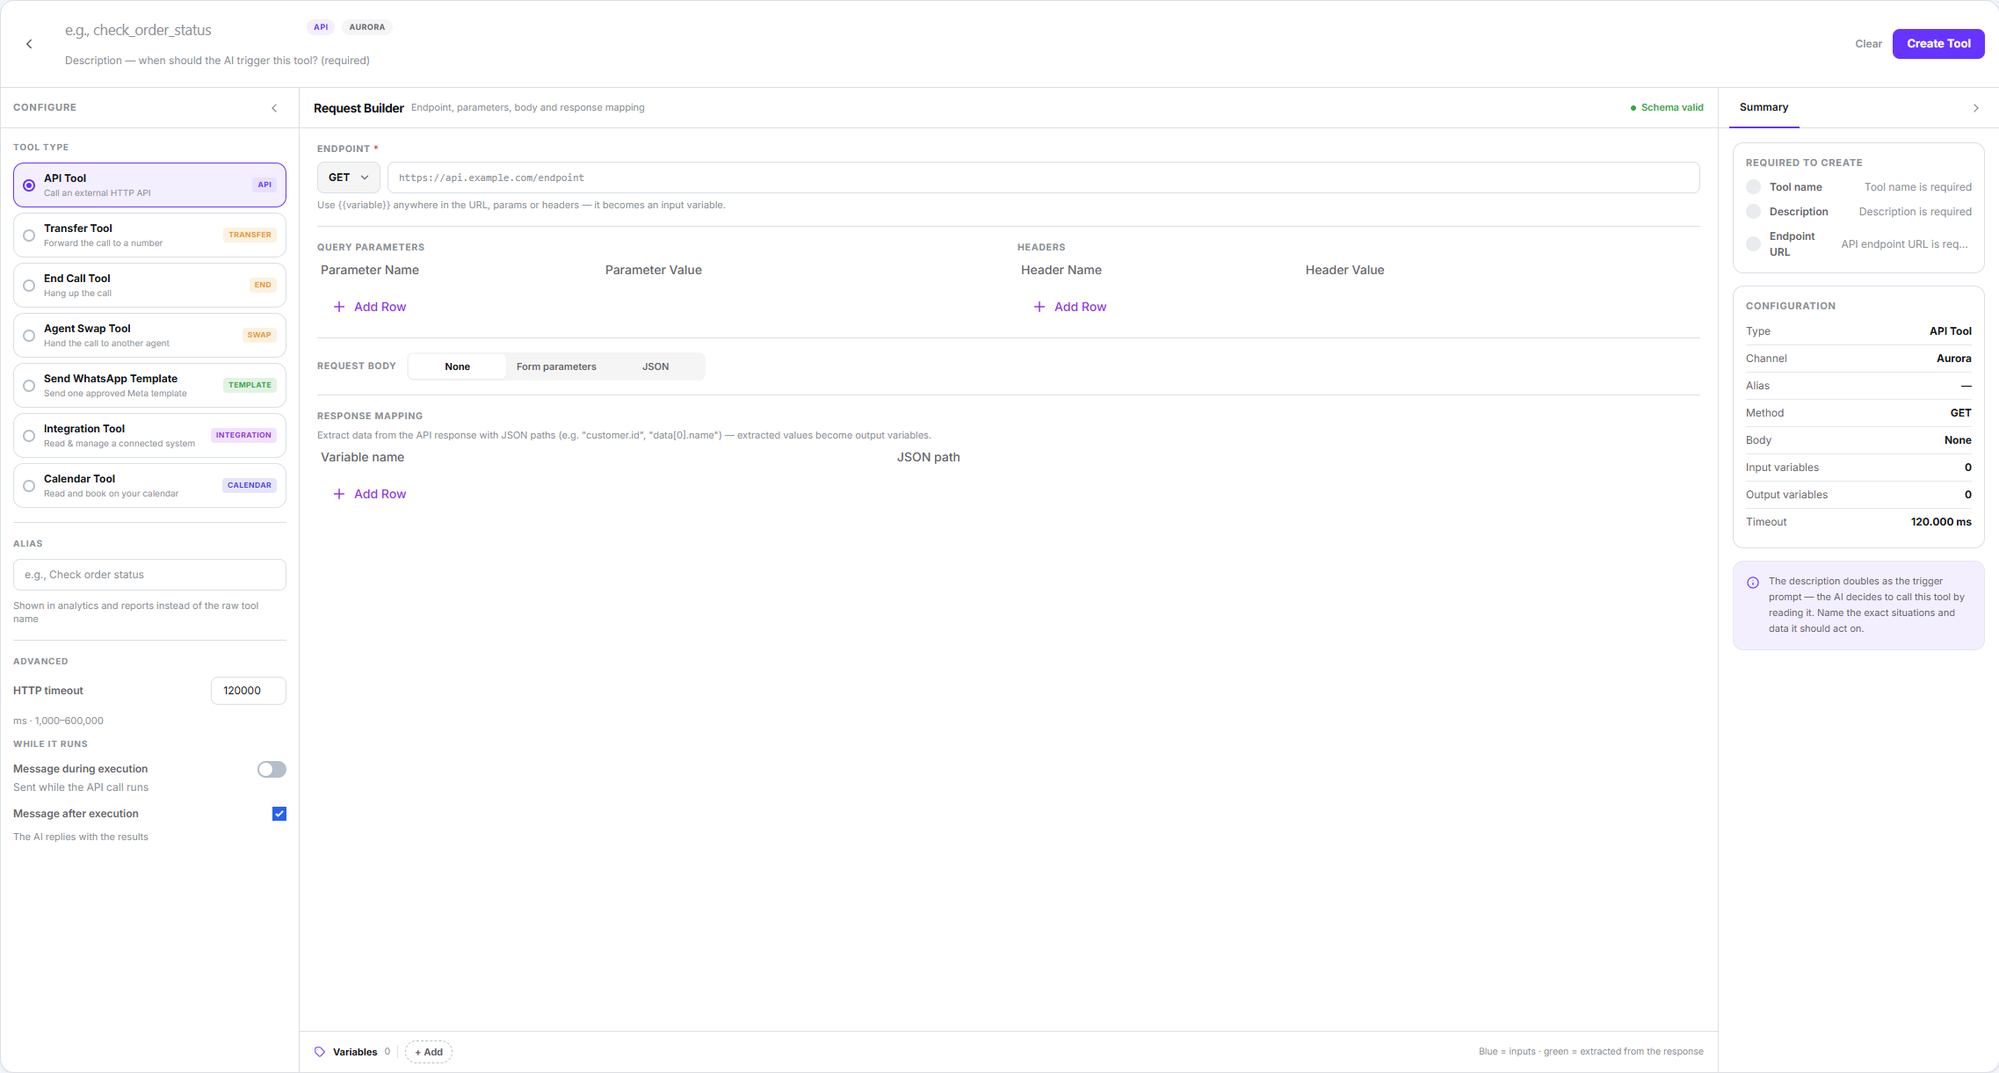Viewport: 1999px width, 1073px height.
Task: Click the + Add variables button
Action: pyautogui.click(x=429, y=1052)
